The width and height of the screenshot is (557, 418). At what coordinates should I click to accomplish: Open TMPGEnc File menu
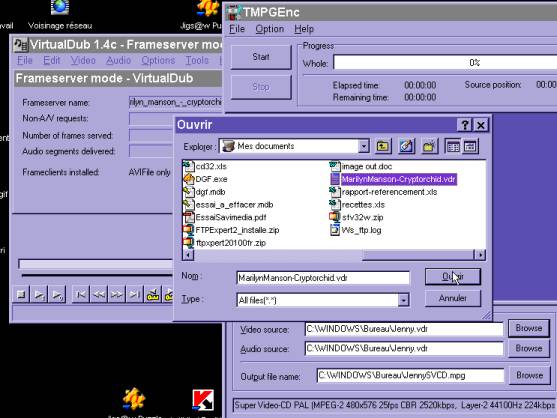tap(237, 29)
